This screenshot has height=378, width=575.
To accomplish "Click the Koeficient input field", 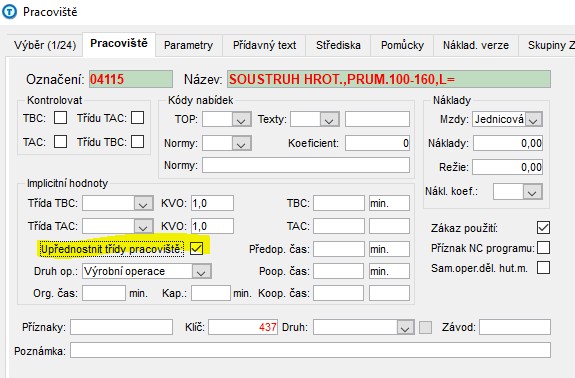I will pos(377,143).
